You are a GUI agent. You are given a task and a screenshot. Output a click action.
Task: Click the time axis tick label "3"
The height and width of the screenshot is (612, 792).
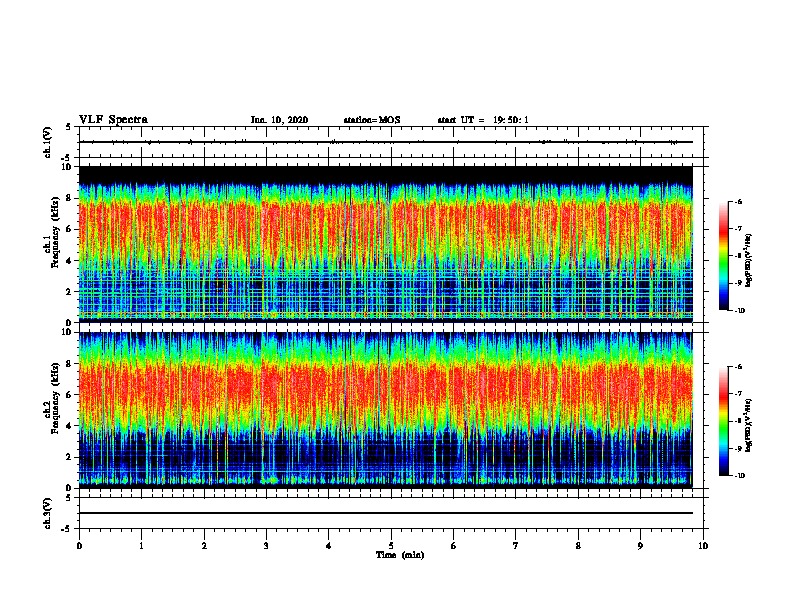click(266, 546)
